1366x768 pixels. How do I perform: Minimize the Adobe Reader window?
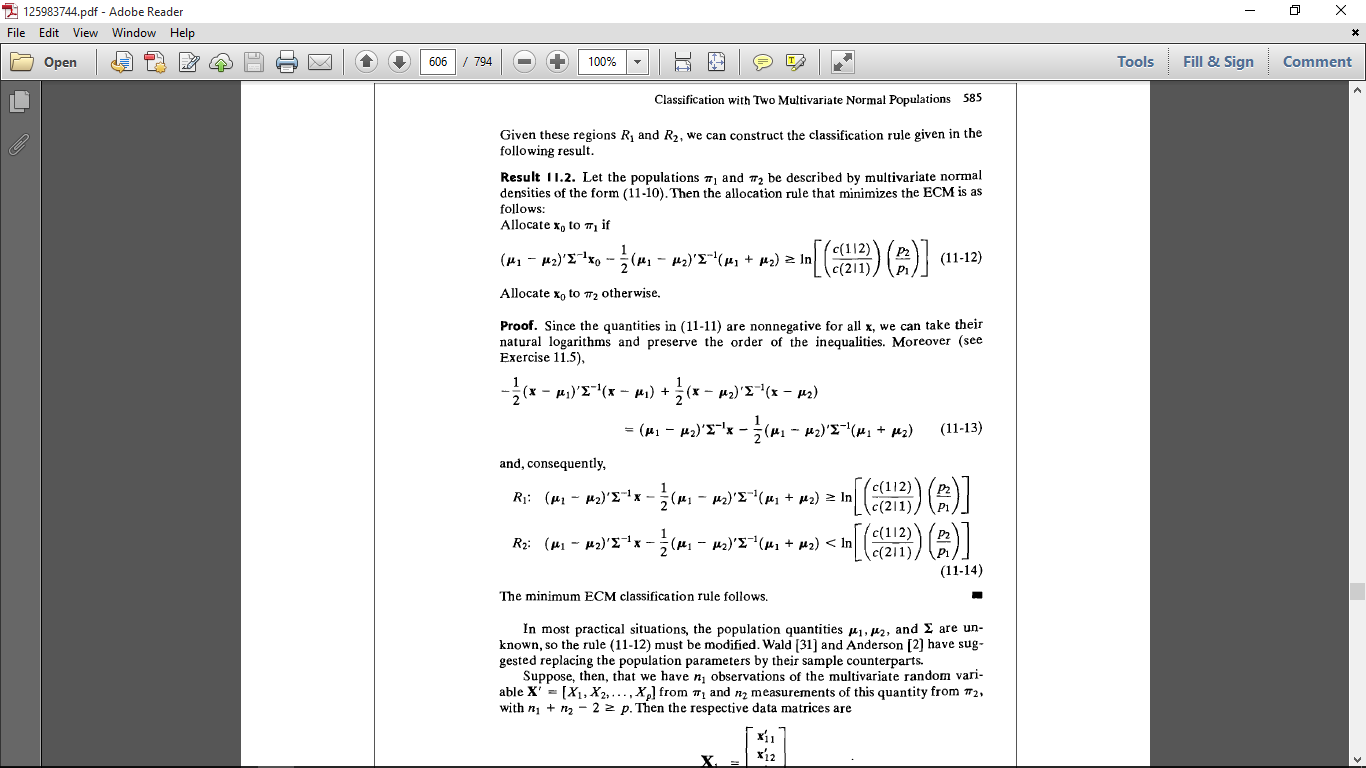pos(1249,11)
